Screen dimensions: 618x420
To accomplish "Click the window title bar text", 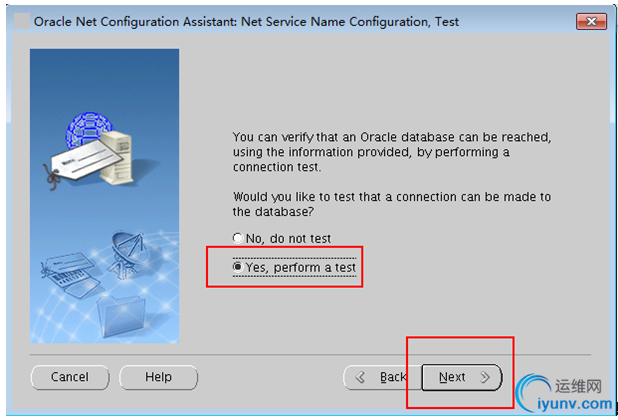I will pyautogui.click(x=246, y=22).
